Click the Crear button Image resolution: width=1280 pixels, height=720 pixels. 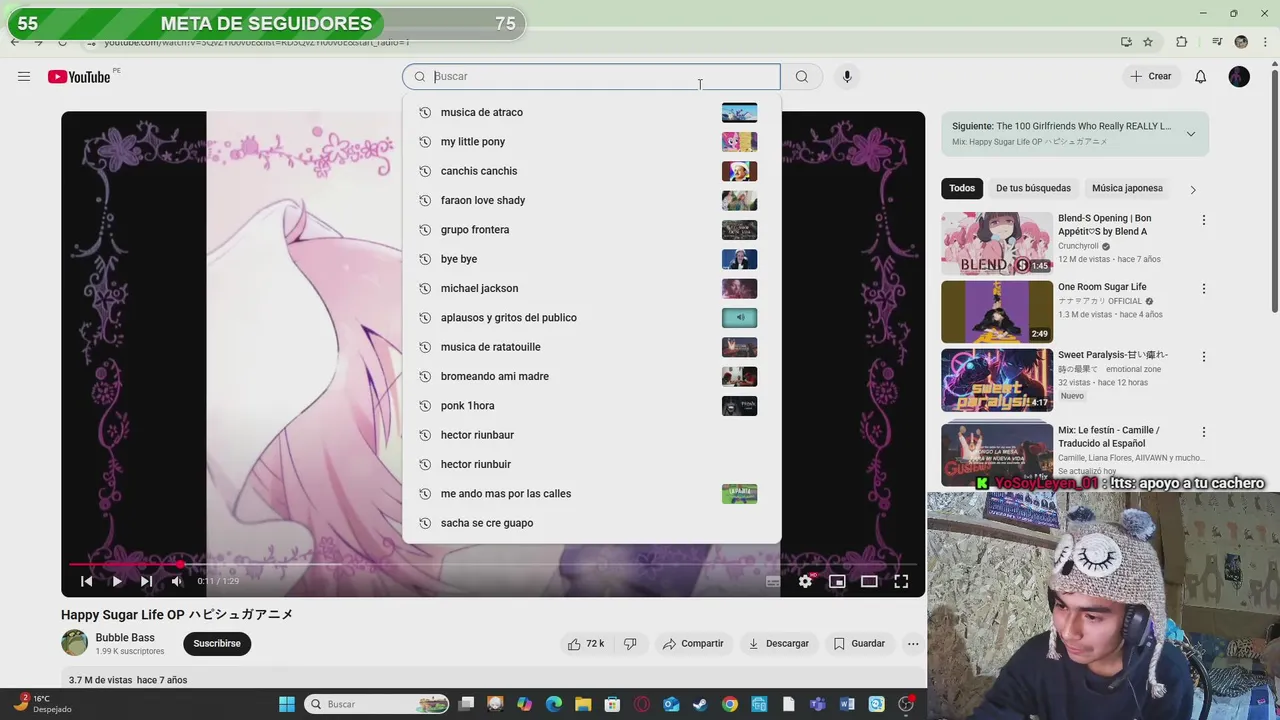[1150, 76]
